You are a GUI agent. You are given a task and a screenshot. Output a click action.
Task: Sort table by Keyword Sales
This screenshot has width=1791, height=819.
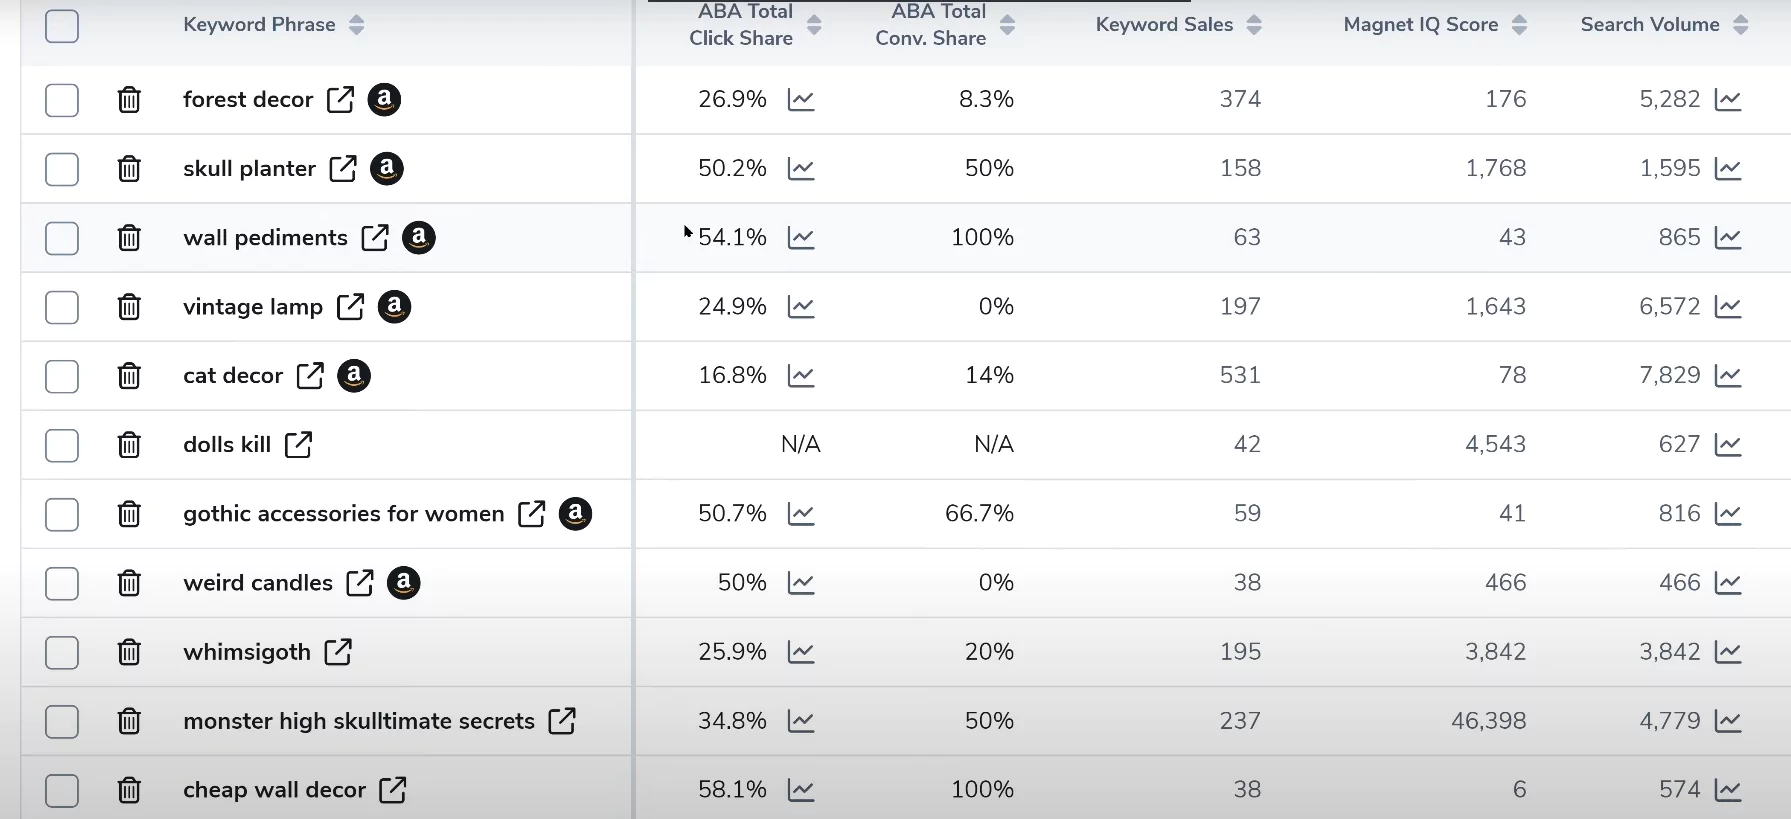pos(1254,25)
